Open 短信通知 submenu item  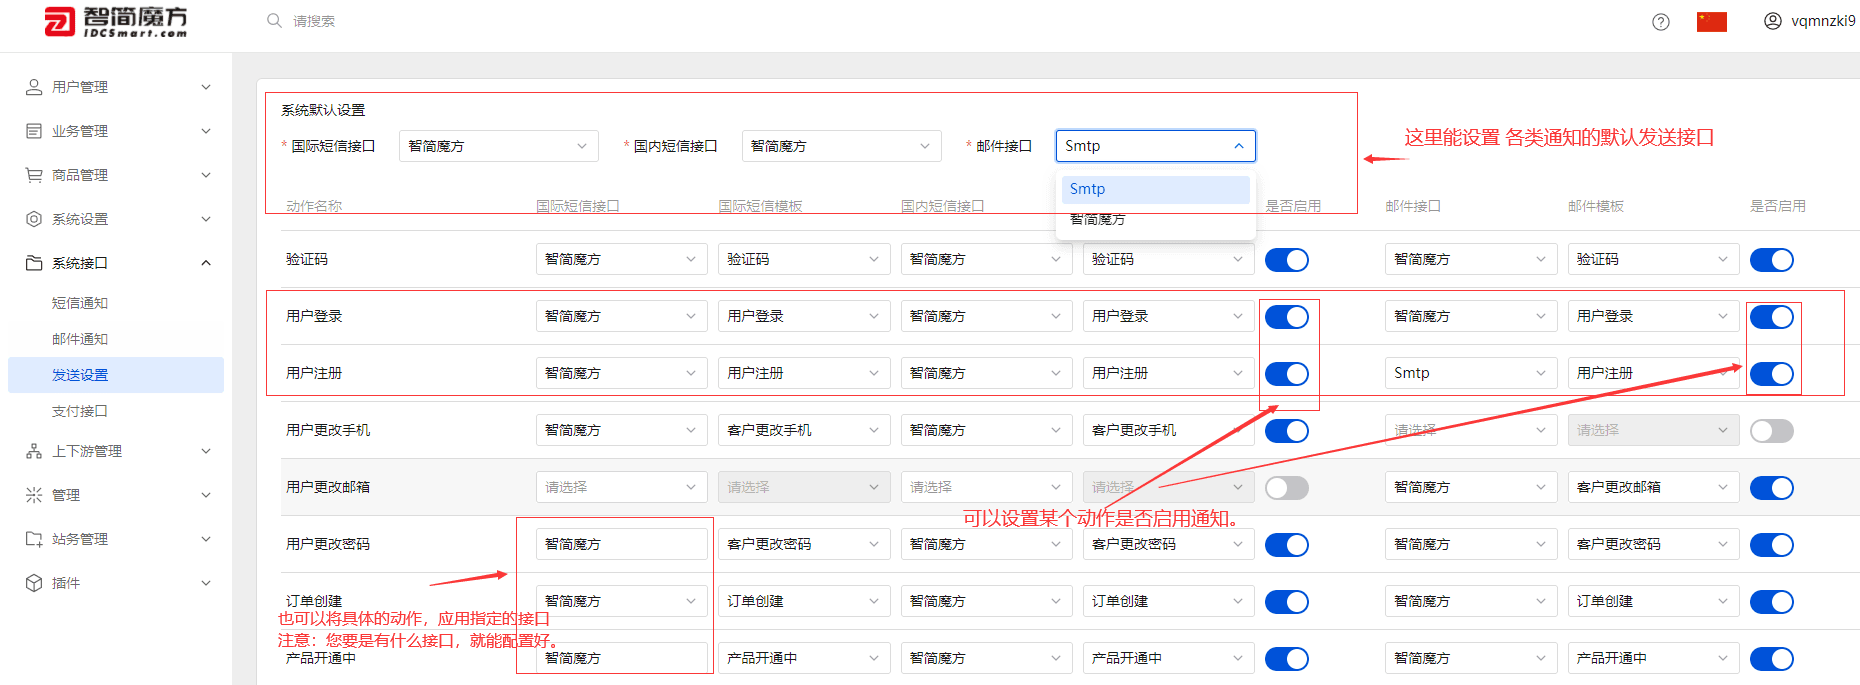pyautogui.click(x=80, y=303)
